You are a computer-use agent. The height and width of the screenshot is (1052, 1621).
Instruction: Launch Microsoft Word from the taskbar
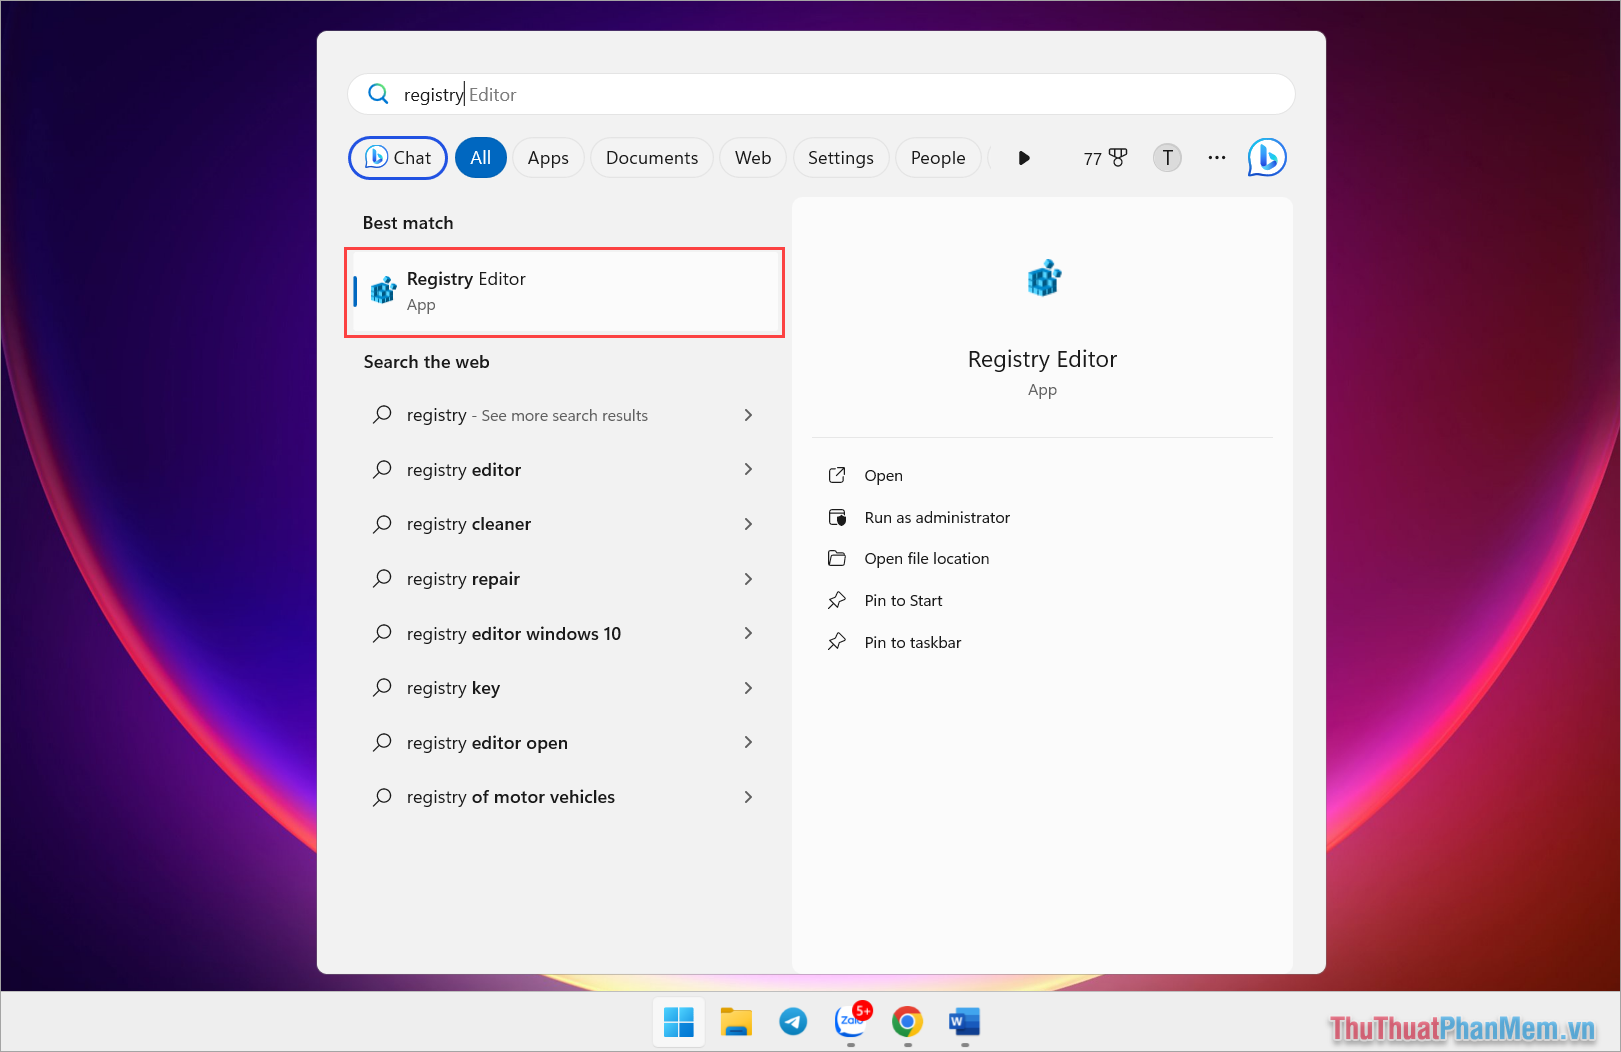[x=963, y=1022]
